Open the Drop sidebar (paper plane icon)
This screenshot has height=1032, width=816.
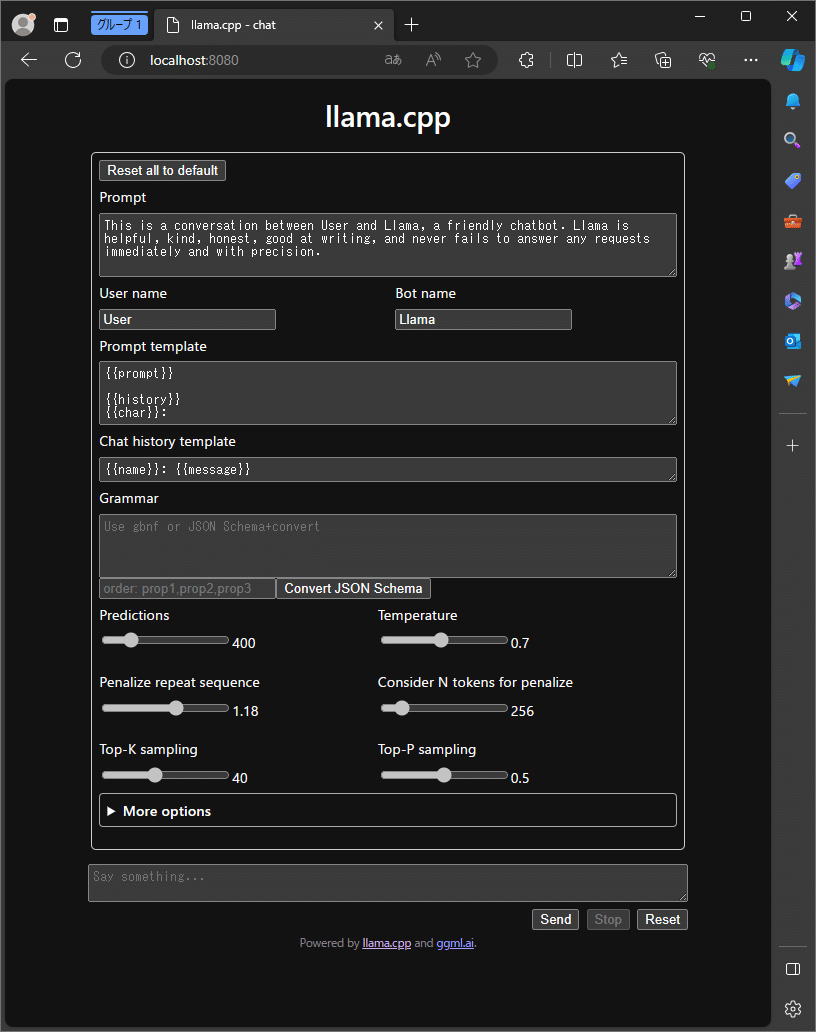click(792, 380)
